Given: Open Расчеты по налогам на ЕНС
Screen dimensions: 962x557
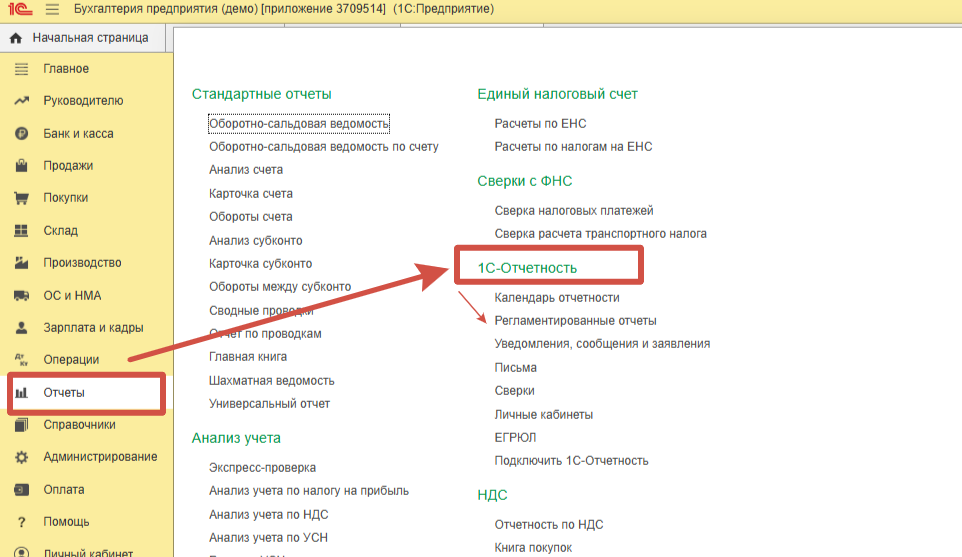Looking at the screenshot, I should click(x=574, y=147).
